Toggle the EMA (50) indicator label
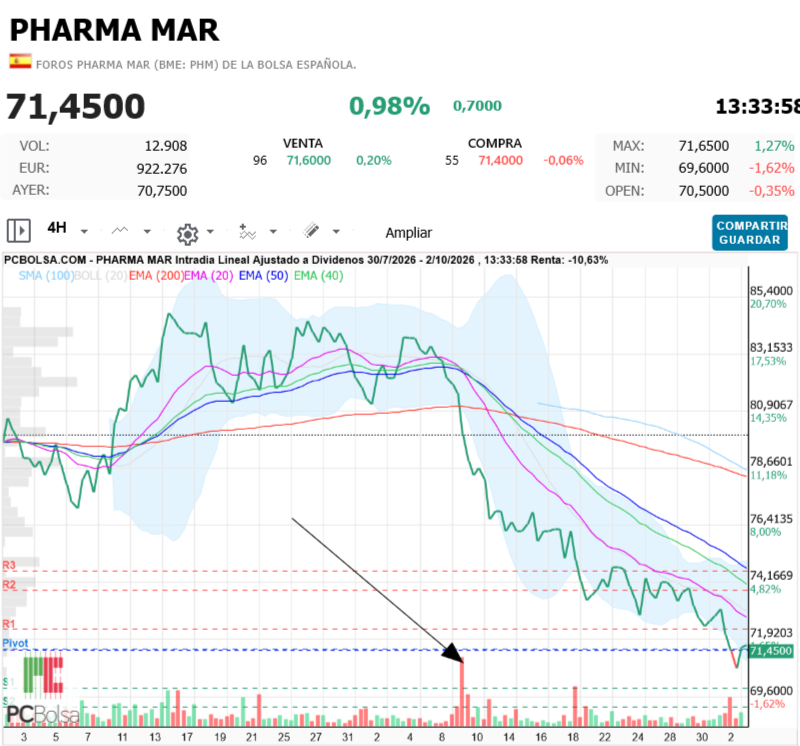The height and width of the screenshot is (746, 800). coord(263,276)
